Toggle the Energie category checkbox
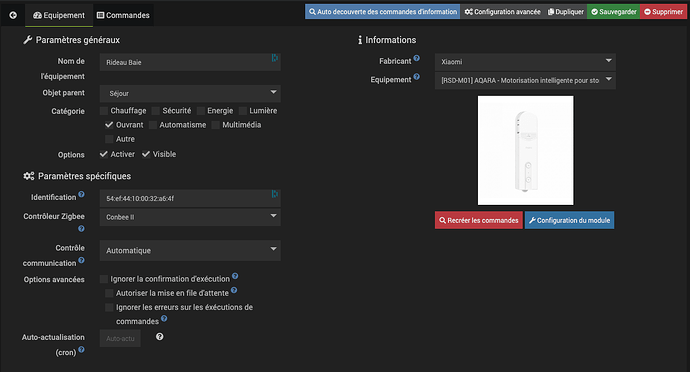690x372 pixels. coord(201,111)
